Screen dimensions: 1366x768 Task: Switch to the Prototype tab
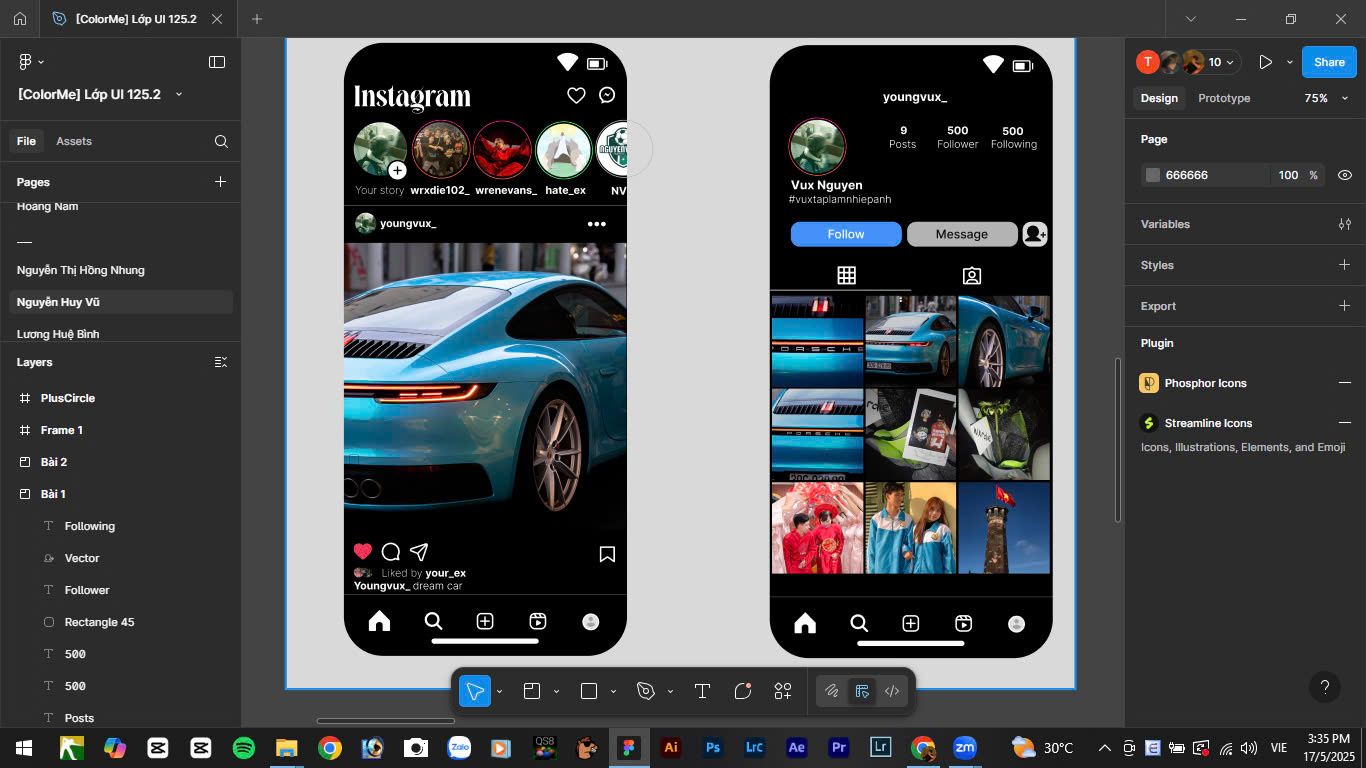pos(1224,98)
